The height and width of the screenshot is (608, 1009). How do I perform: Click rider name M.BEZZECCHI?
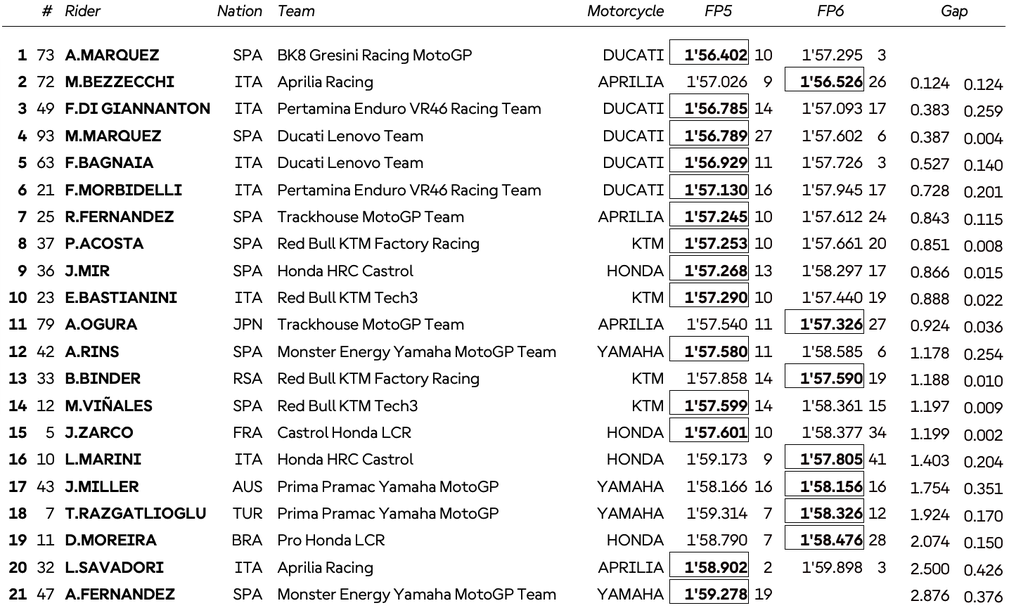[x=119, y=82]
